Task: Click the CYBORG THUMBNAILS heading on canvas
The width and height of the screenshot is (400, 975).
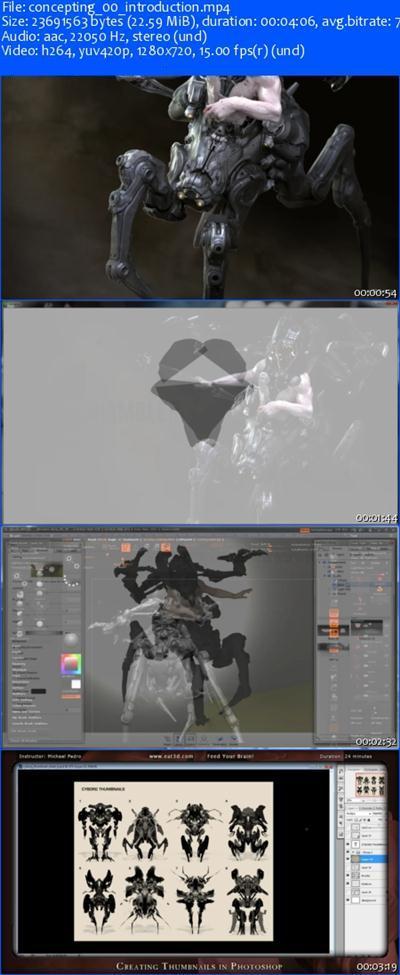Action: tap(103, 788)
